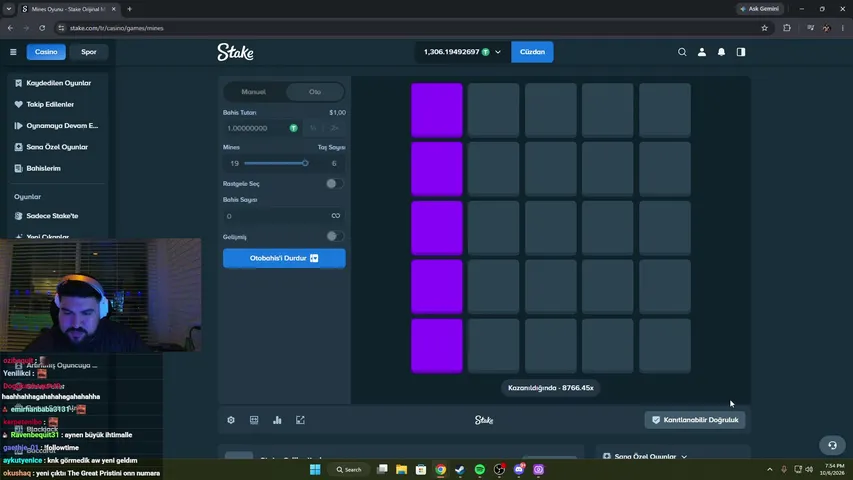Click the Bahis Sayısı input field

coord(283,216)
